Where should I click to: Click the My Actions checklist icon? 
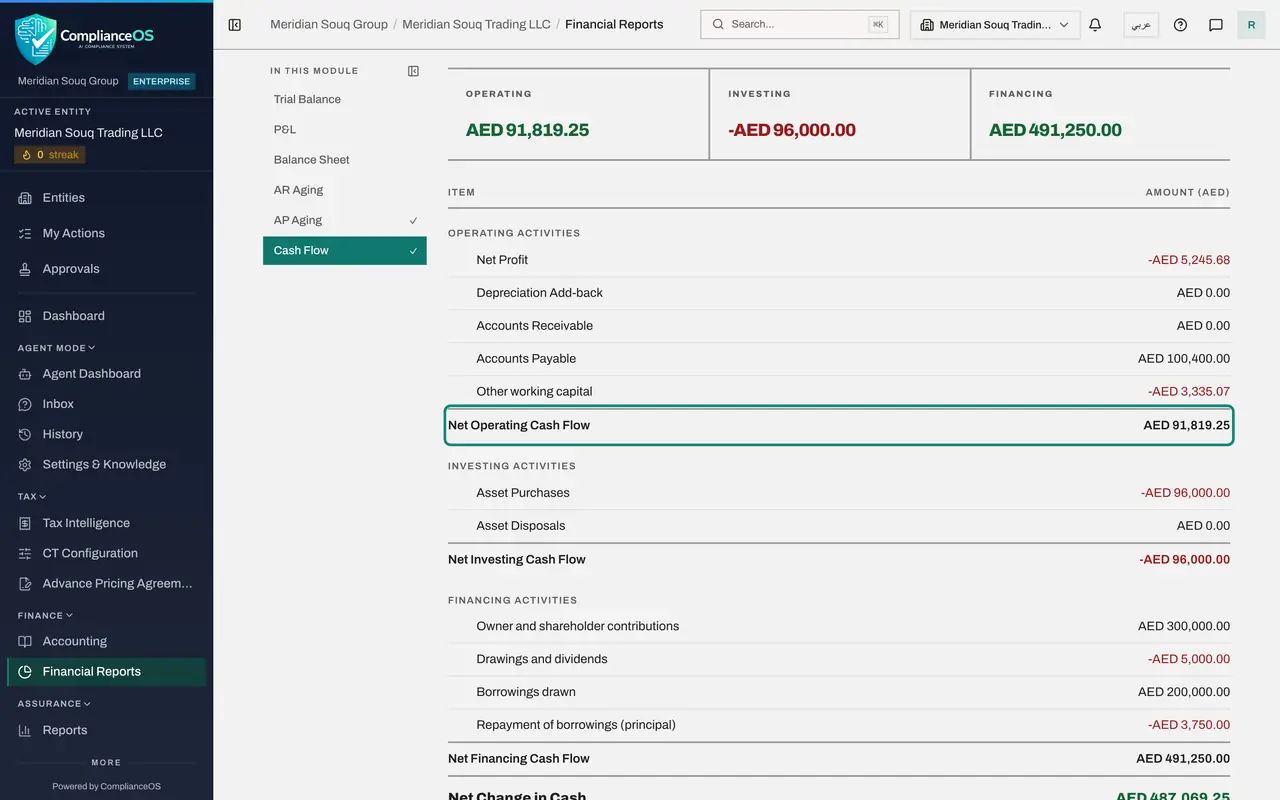tap(25, 233)
